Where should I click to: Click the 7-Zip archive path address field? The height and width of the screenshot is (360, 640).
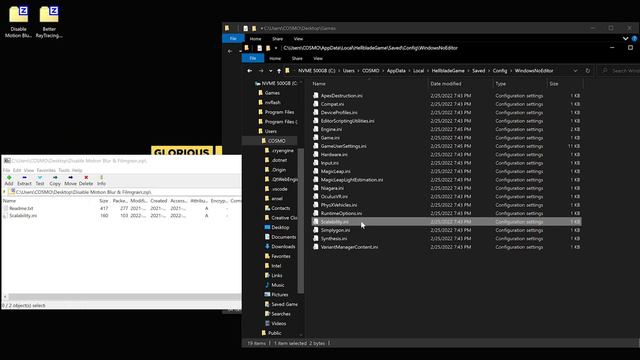(x=125, y=192)
